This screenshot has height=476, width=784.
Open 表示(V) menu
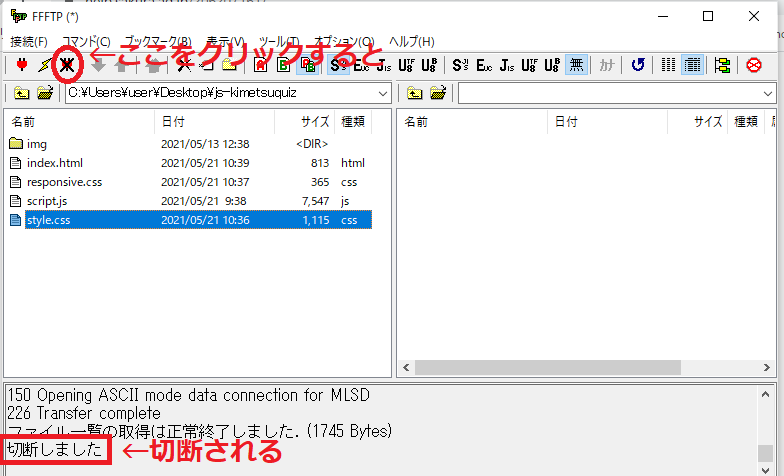(x=225, y=42)
